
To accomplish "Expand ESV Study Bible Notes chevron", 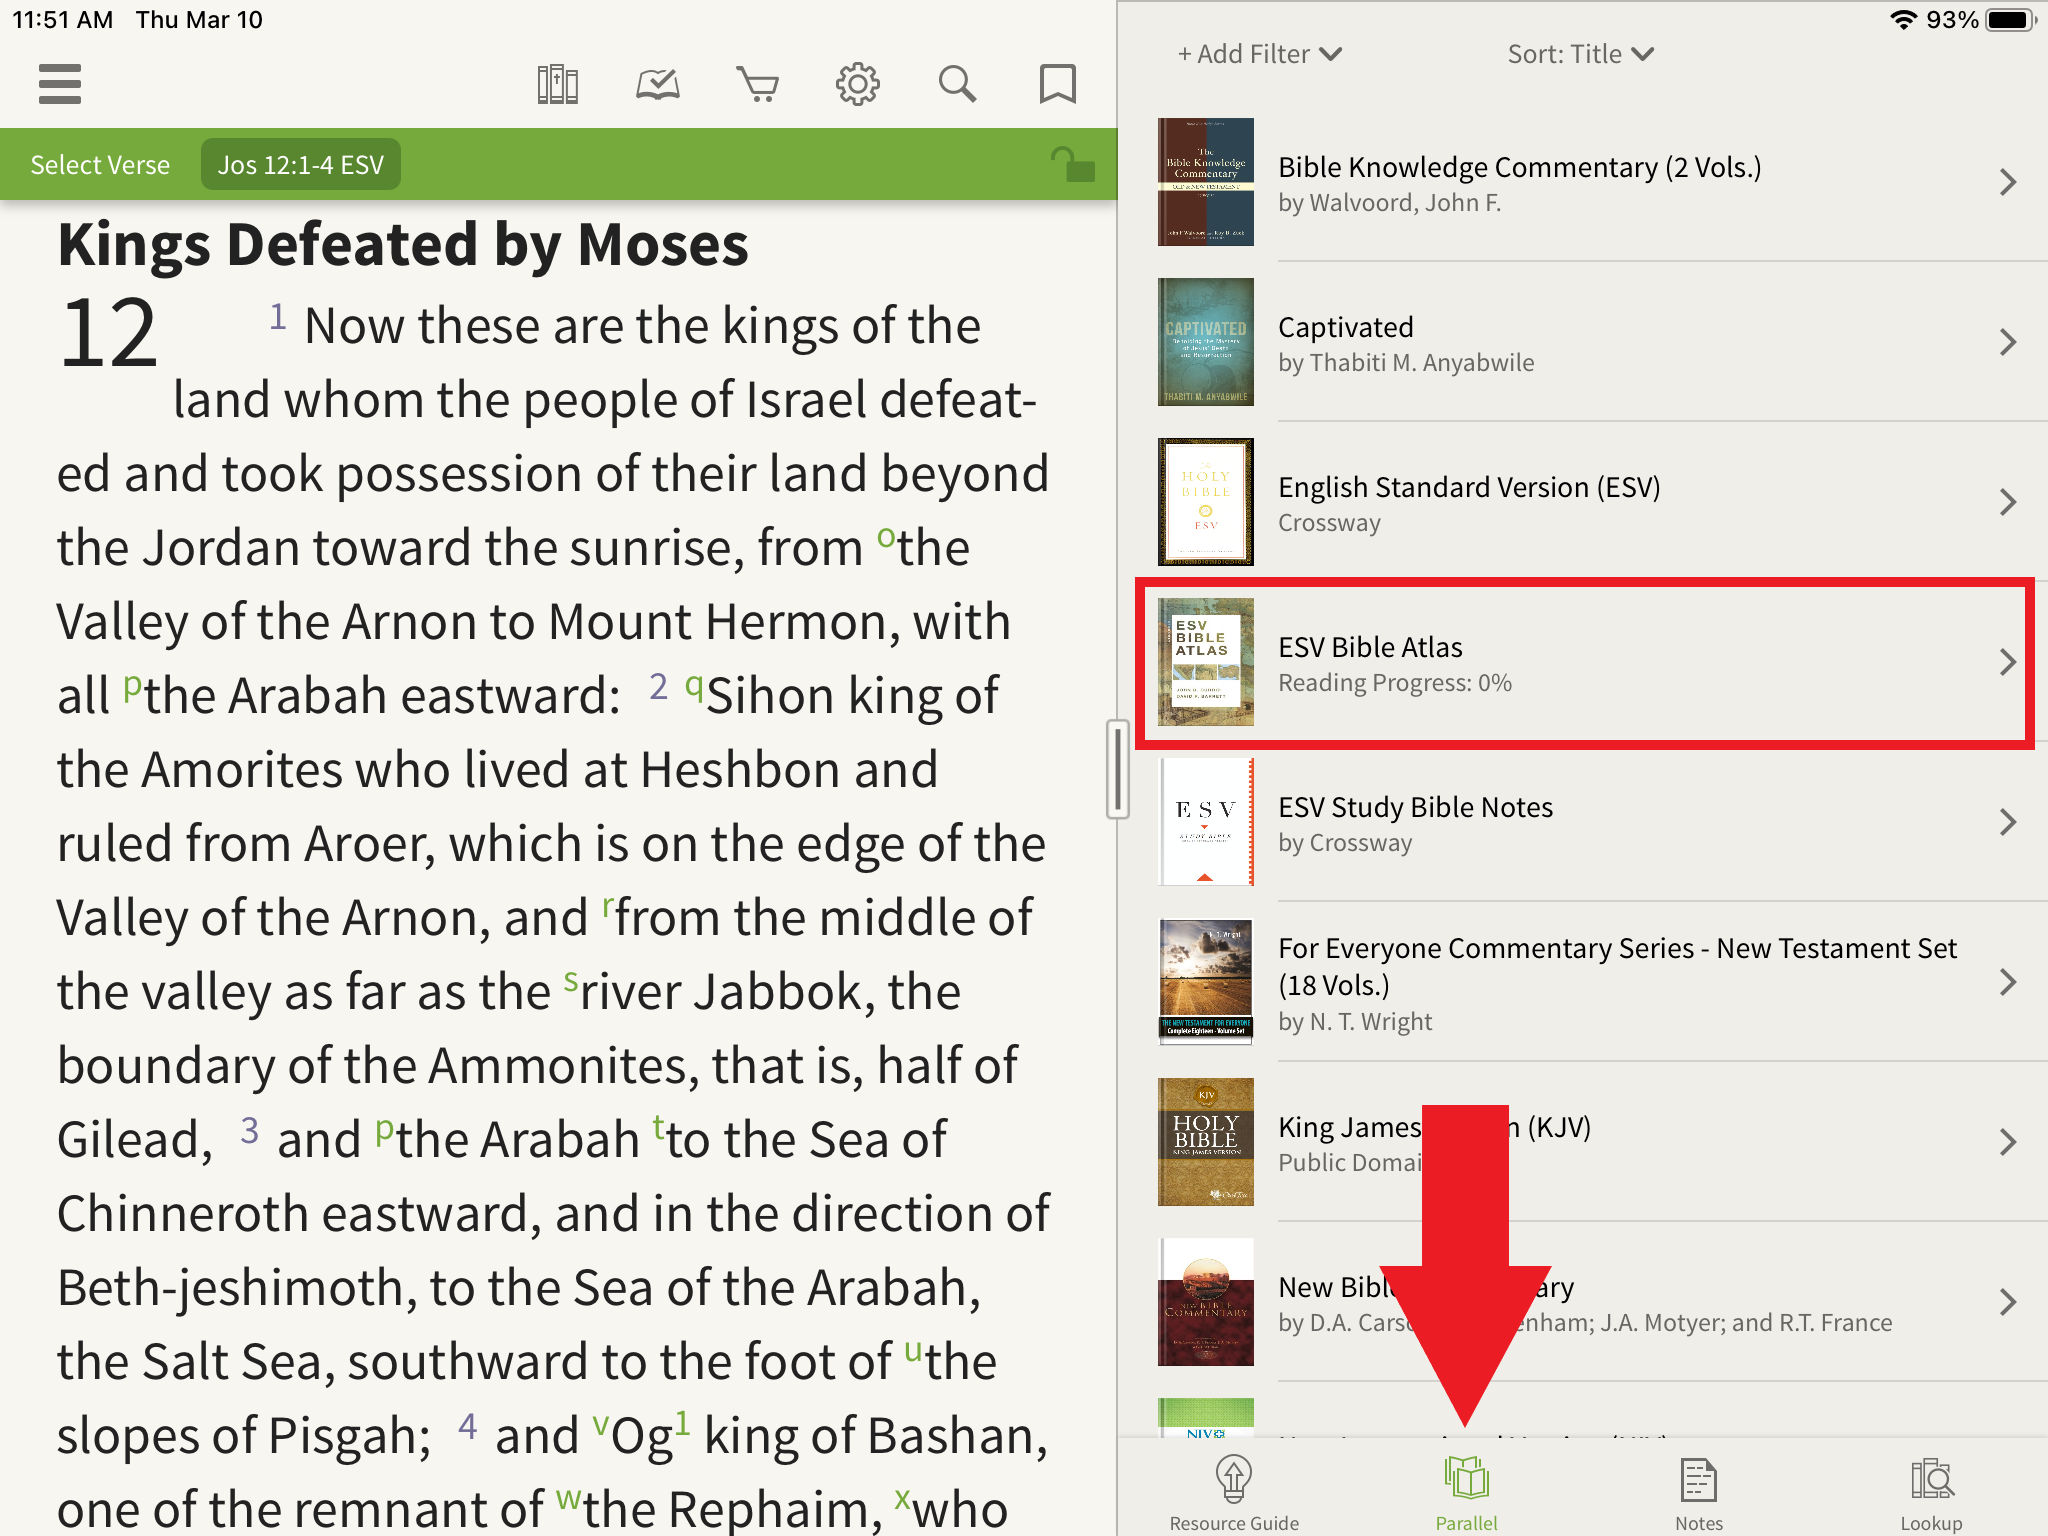I will pos(2007,822).
